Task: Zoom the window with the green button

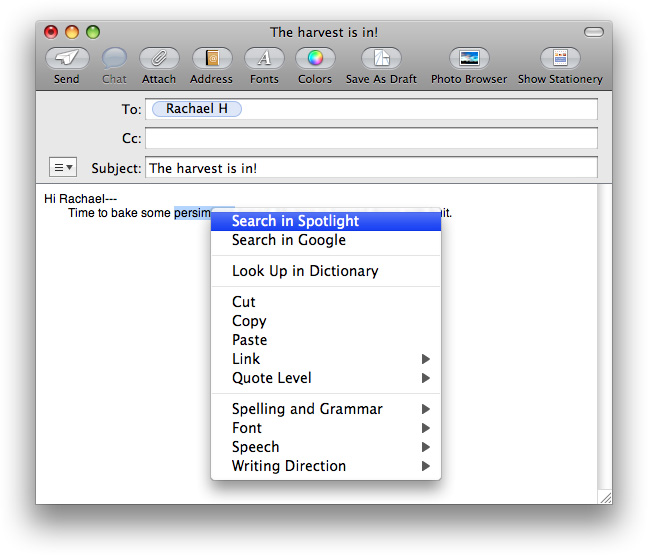Action: 93,32
